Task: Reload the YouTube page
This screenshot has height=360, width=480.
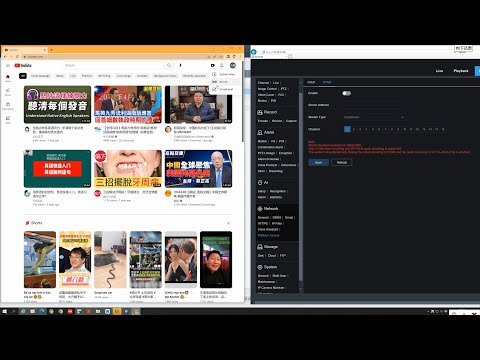Action: tap(17, 56)
